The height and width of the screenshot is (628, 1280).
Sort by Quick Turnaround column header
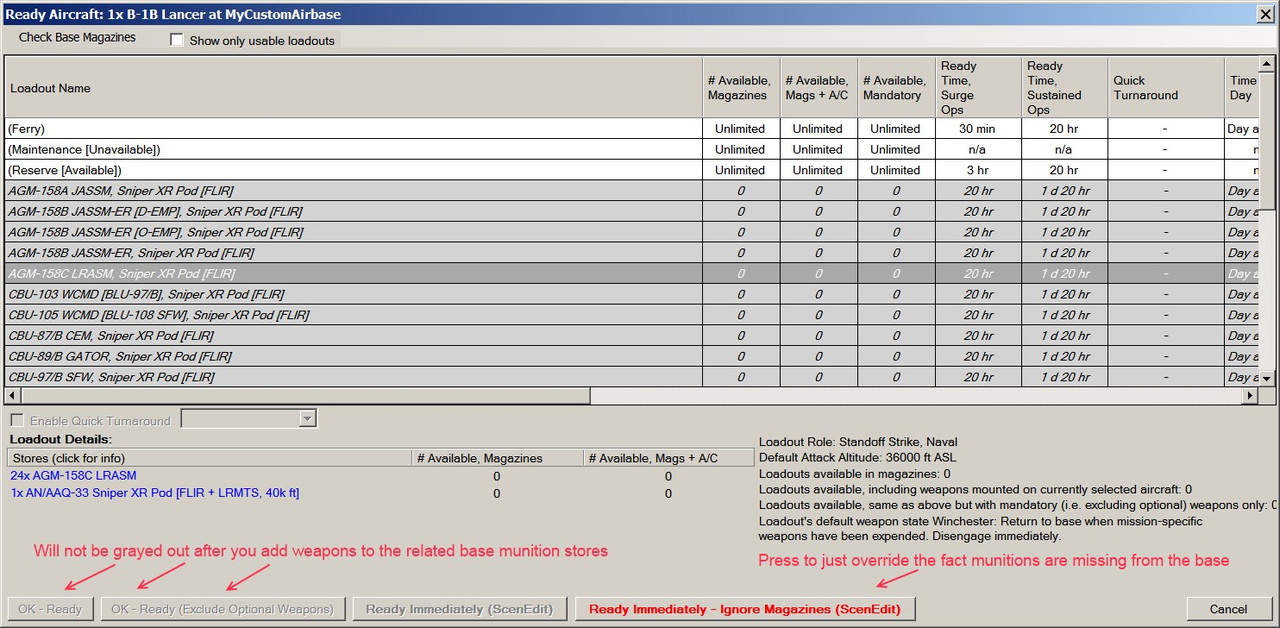(1166, 88)
